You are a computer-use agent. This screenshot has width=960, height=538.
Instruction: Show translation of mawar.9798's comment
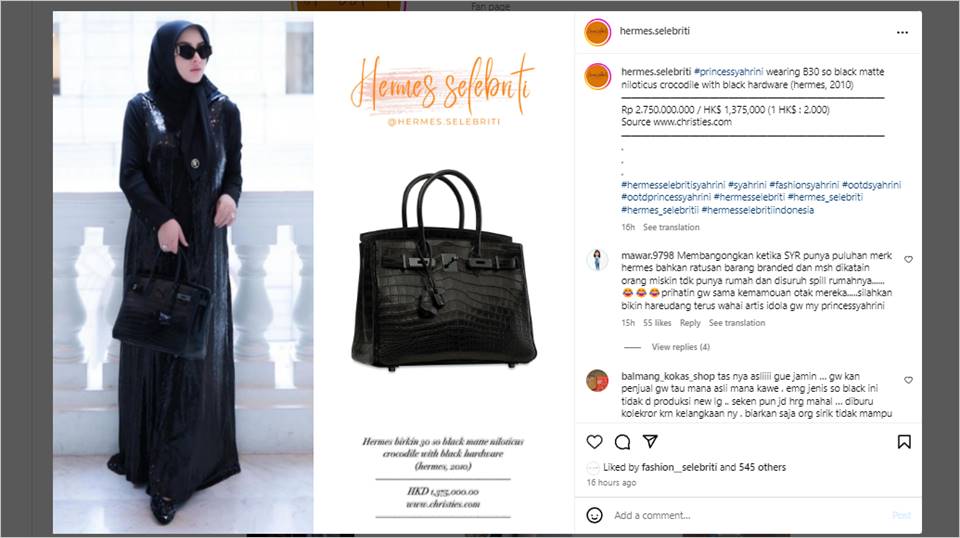737,323
